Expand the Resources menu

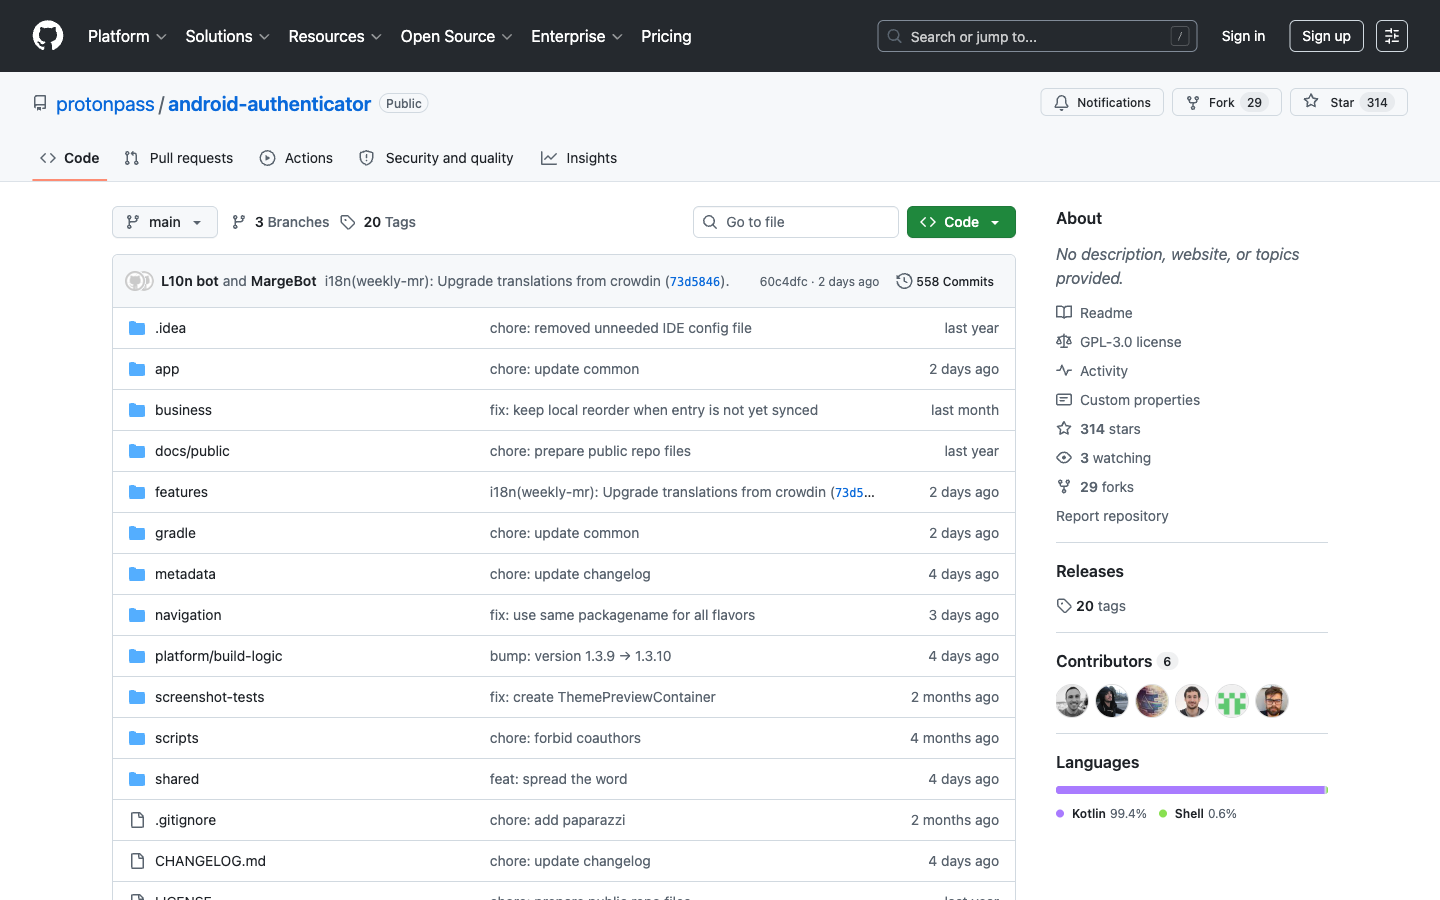pyautogui.click(x=335, y=36)
